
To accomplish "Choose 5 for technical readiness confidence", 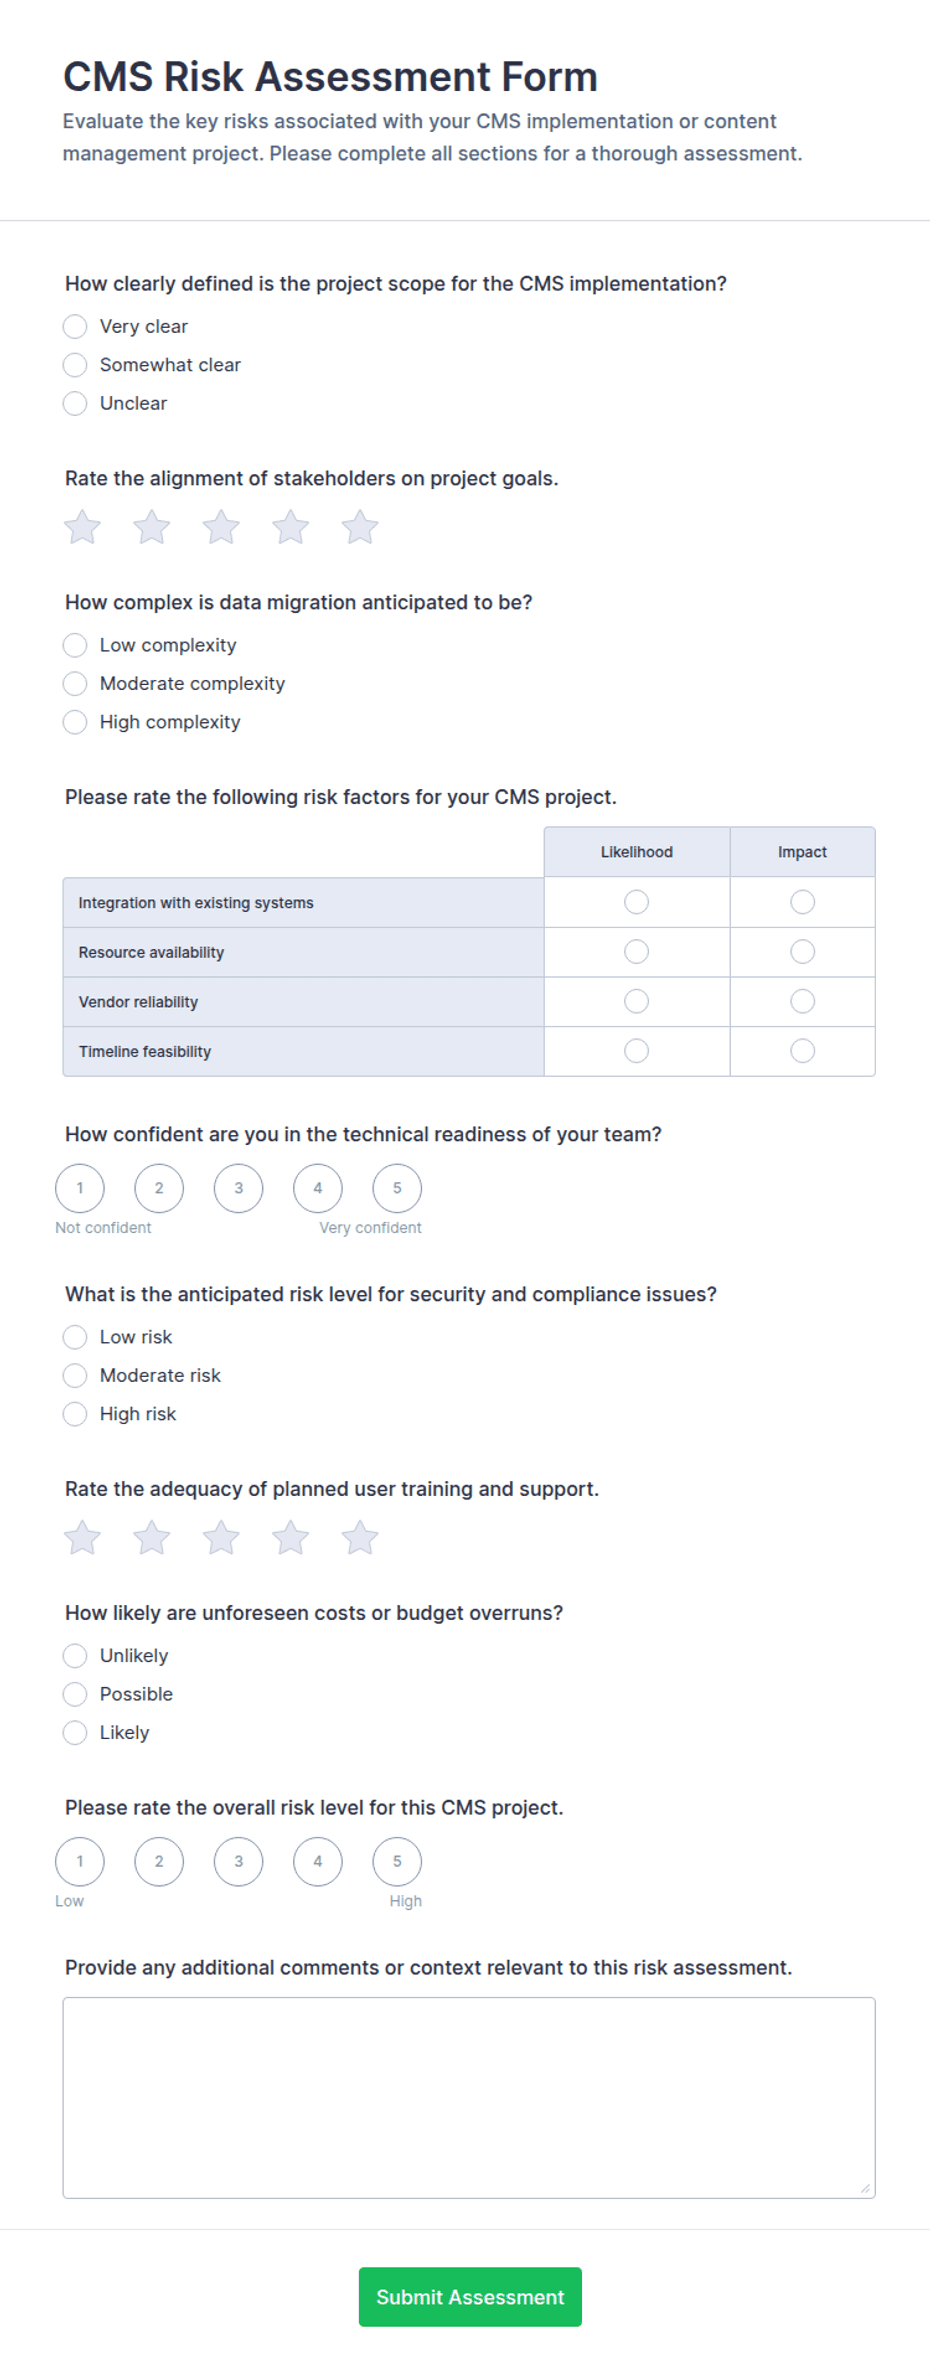I will coord(397,1188).
